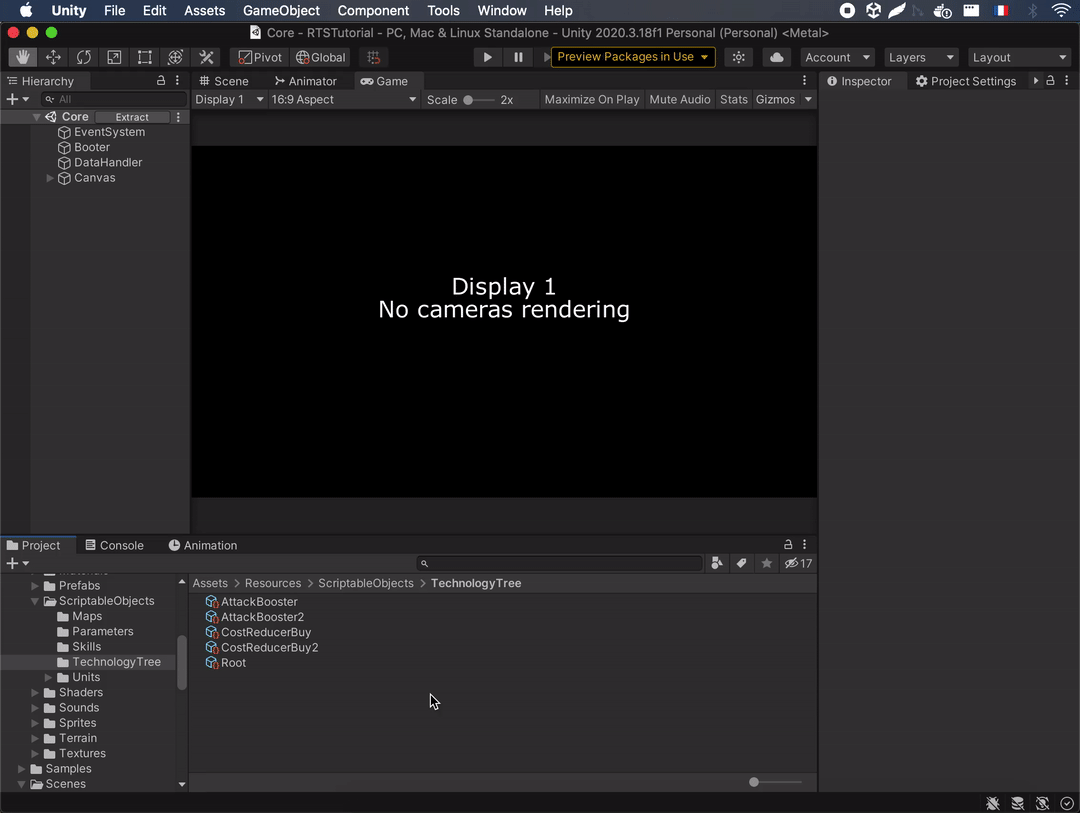Focus the Project search field
1080x813 pixels.
point(559,564)
